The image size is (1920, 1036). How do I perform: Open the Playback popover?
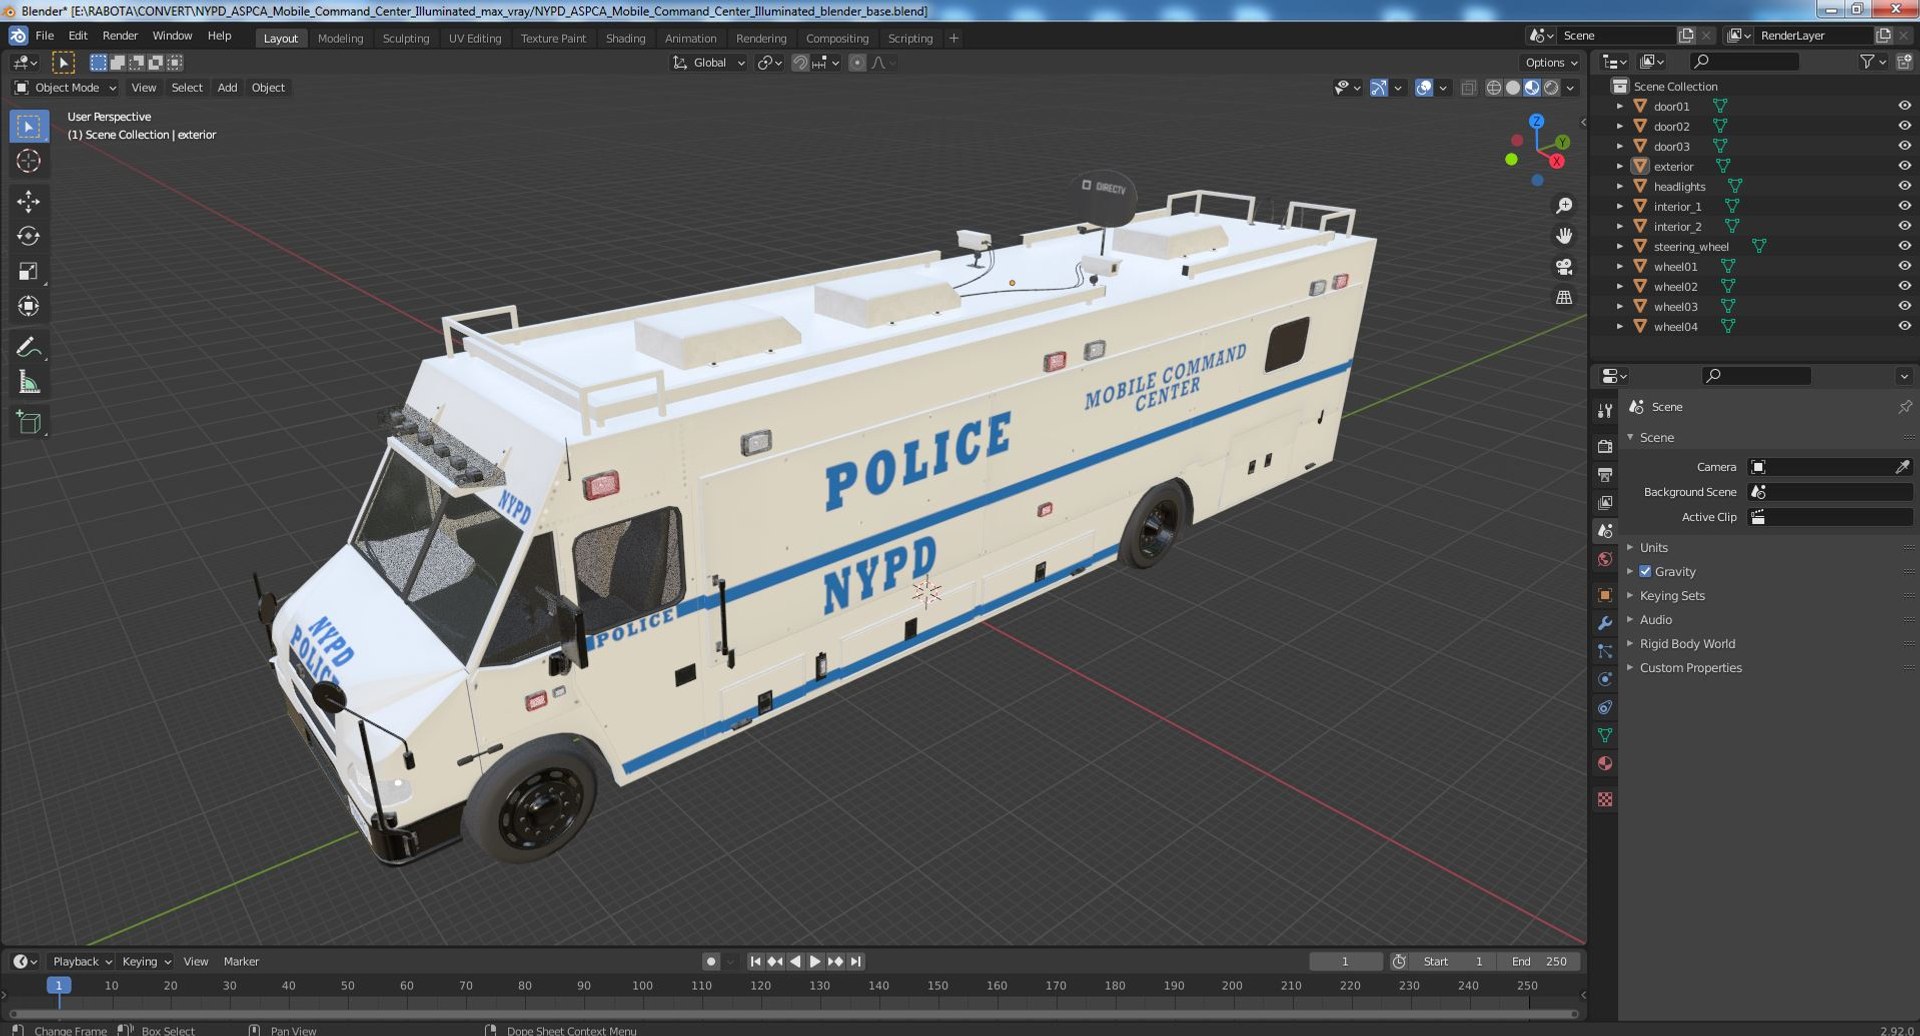coord(82,962)
